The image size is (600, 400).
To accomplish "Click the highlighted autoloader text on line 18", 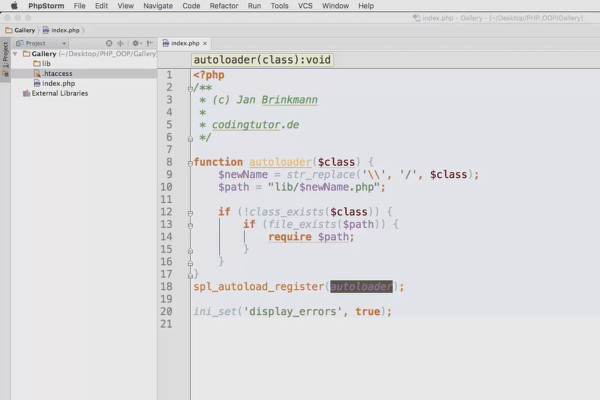I will (363, 287).
